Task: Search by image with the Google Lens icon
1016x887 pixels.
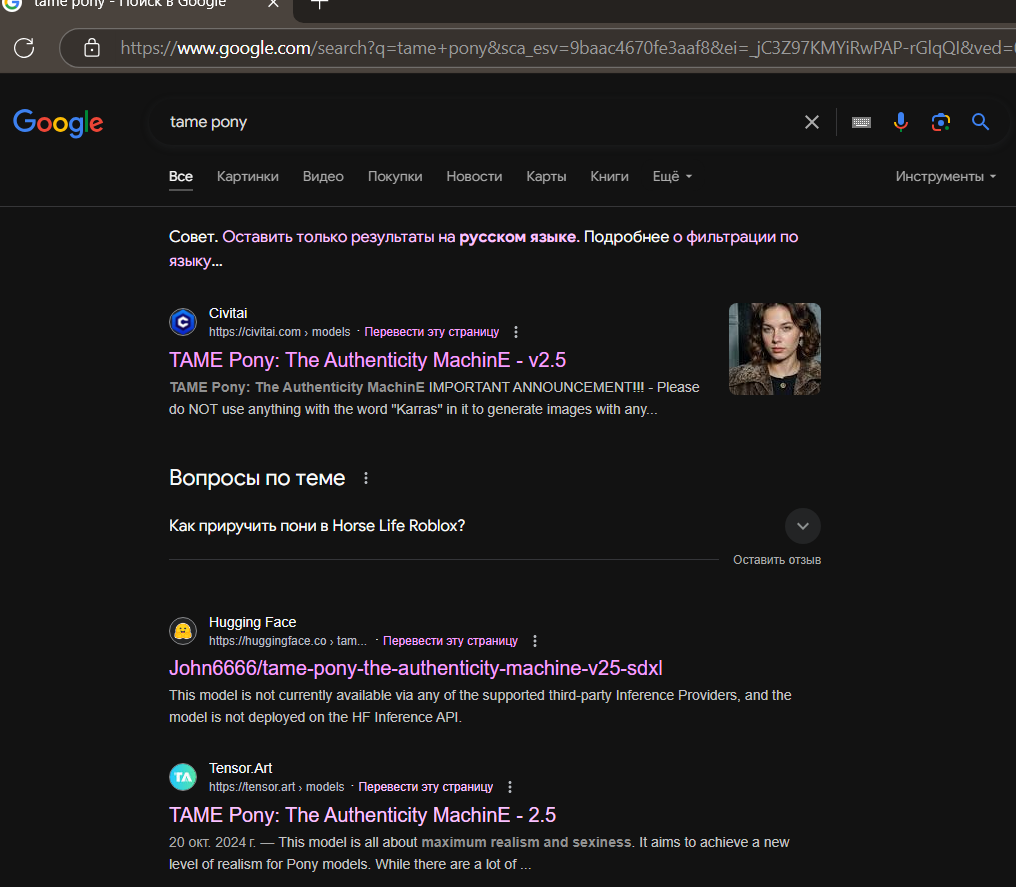Action: 940,122
